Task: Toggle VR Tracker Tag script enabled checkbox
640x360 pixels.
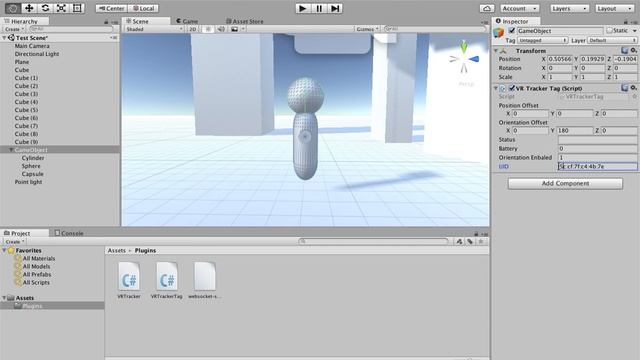Action: (511, 88)
